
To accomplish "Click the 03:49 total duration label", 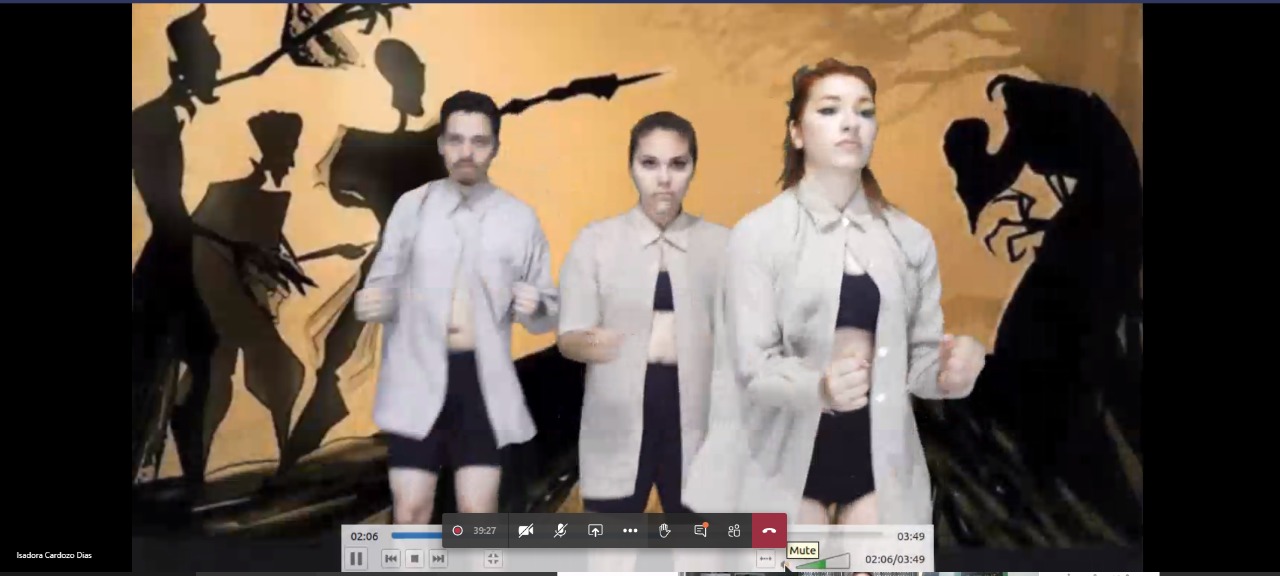I will click(x=910, y=537).
